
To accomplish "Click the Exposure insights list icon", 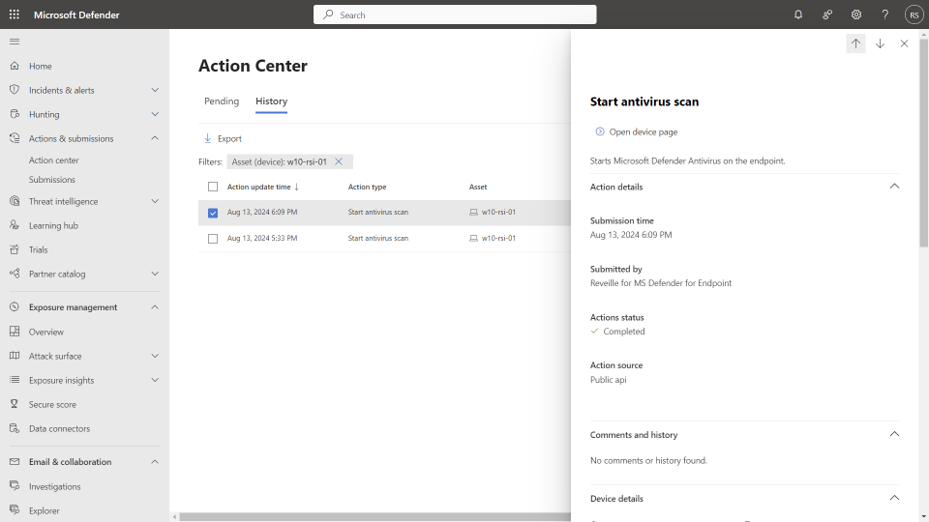I will point(14,380).
